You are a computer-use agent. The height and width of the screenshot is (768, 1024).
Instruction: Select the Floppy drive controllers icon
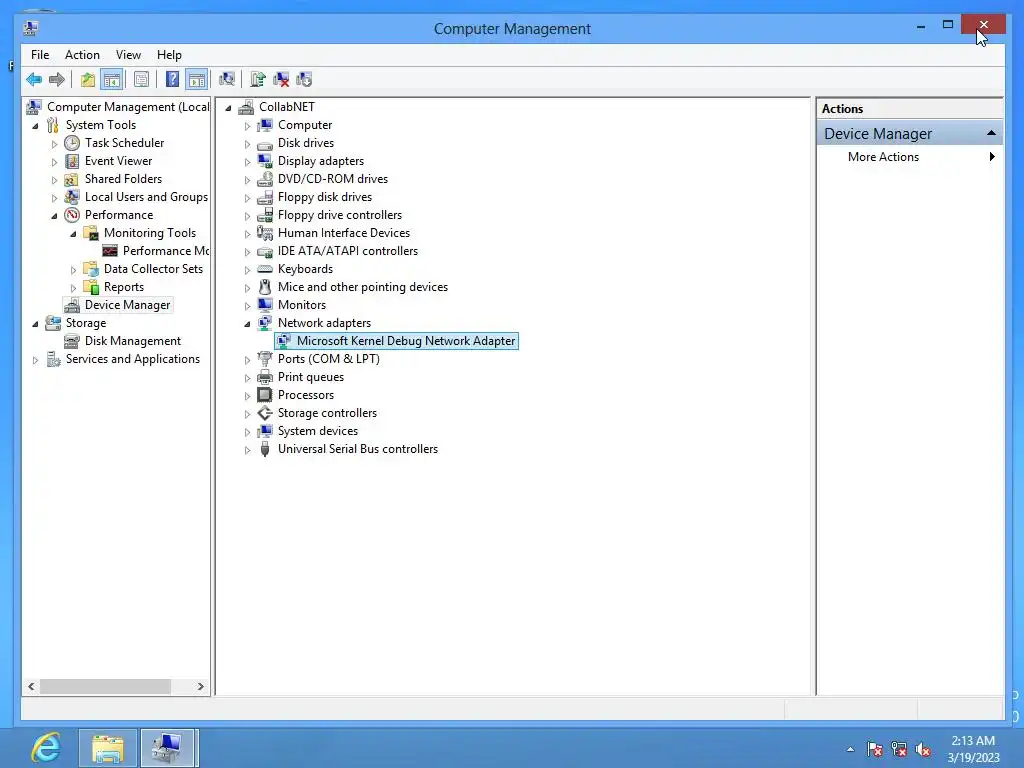264,215
